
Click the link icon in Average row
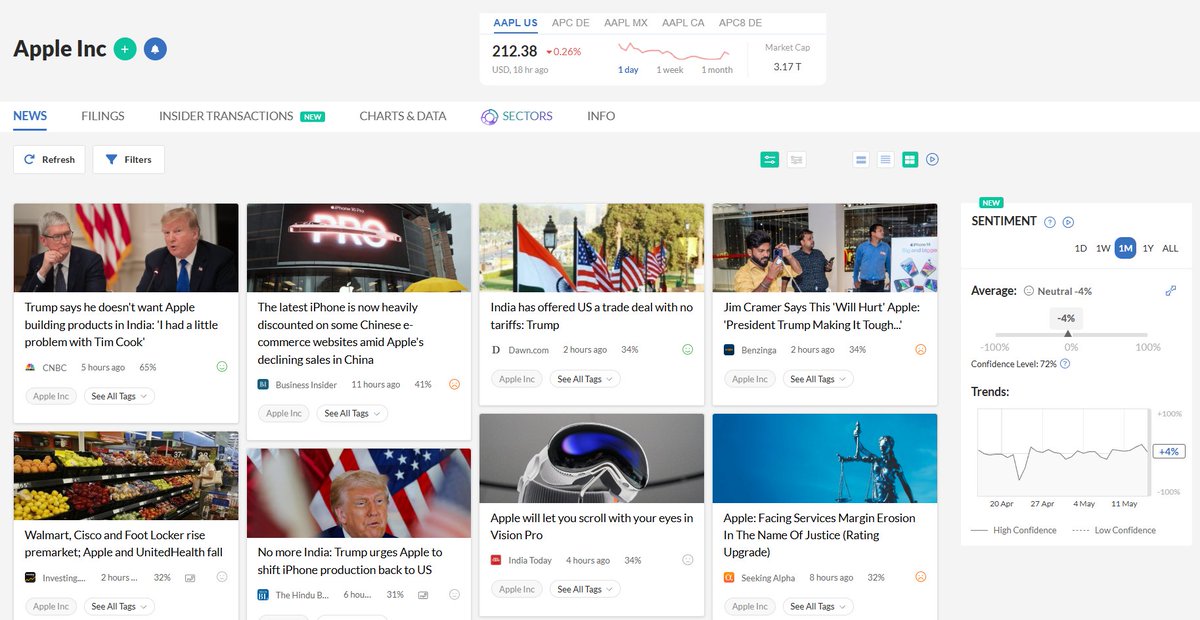coord(1171,291)
